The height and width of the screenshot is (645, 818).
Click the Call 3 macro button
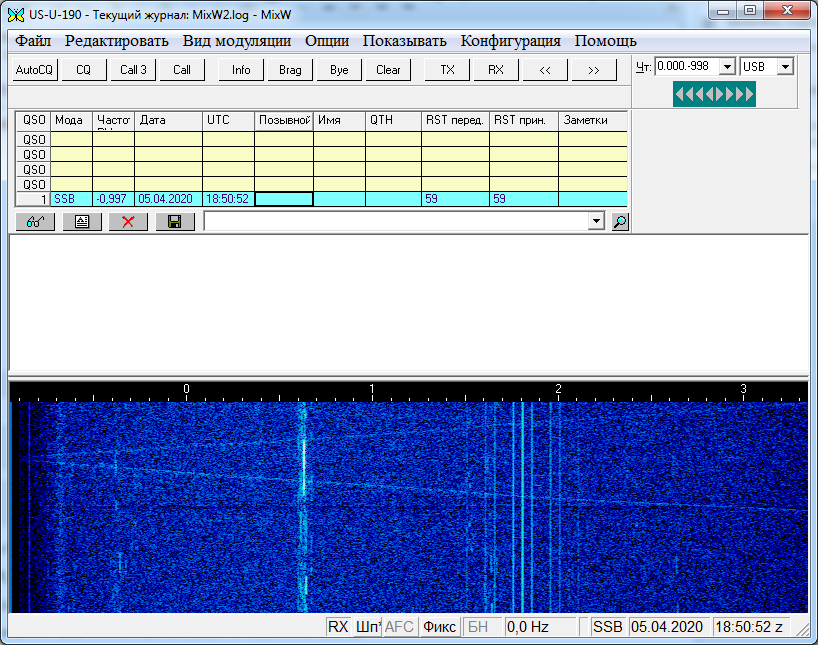(x=133, y=70)
